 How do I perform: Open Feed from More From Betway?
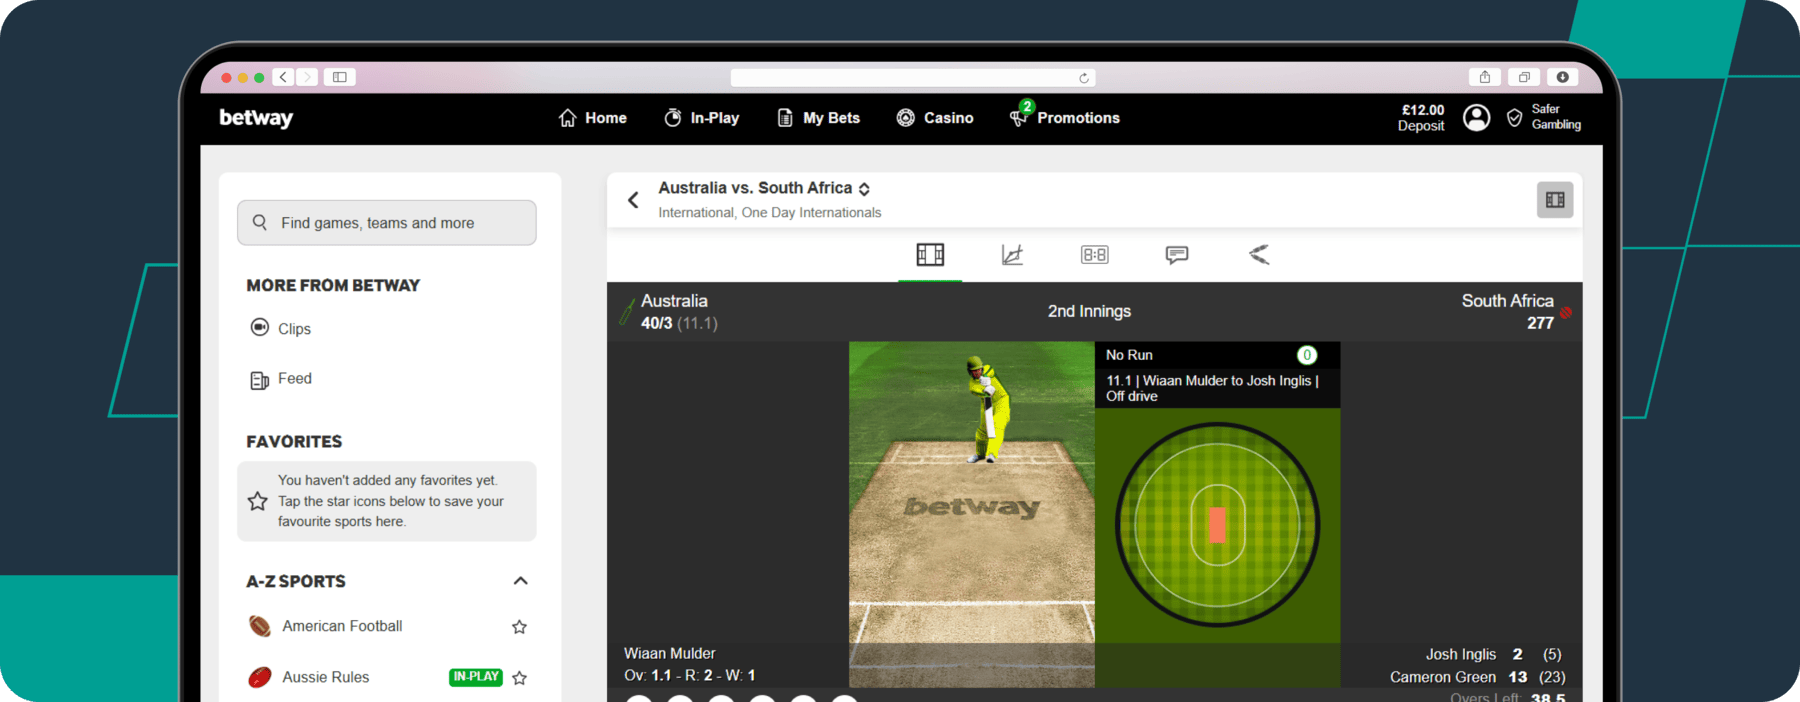click(281, 379)
